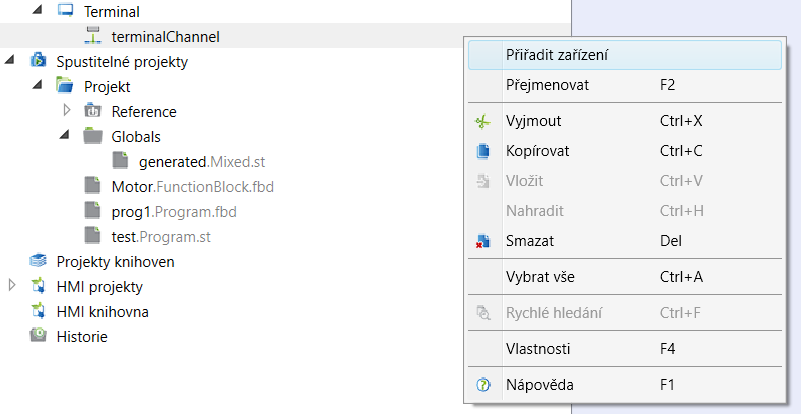Collapse the Globals folder
The height and width of the screenshot is (414, 801).
point(64,135)
